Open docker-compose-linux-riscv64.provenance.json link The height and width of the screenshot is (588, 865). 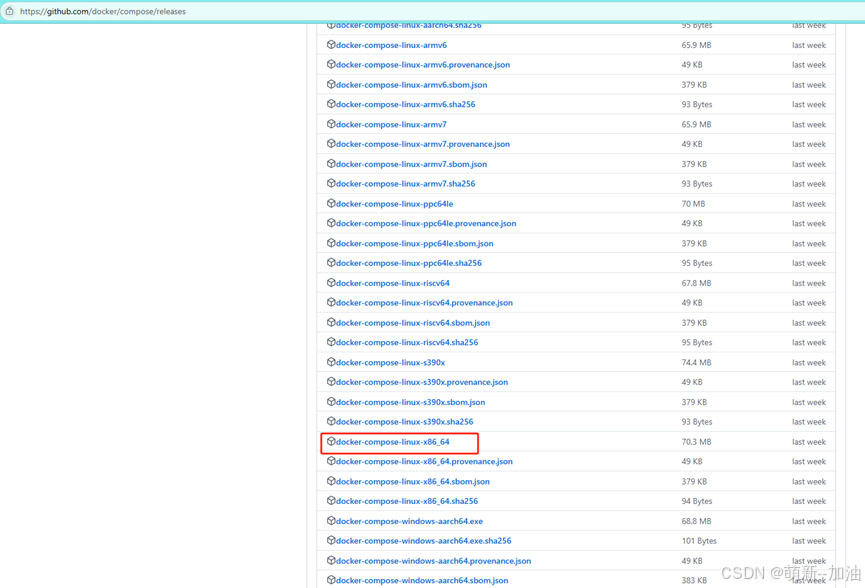424,303
